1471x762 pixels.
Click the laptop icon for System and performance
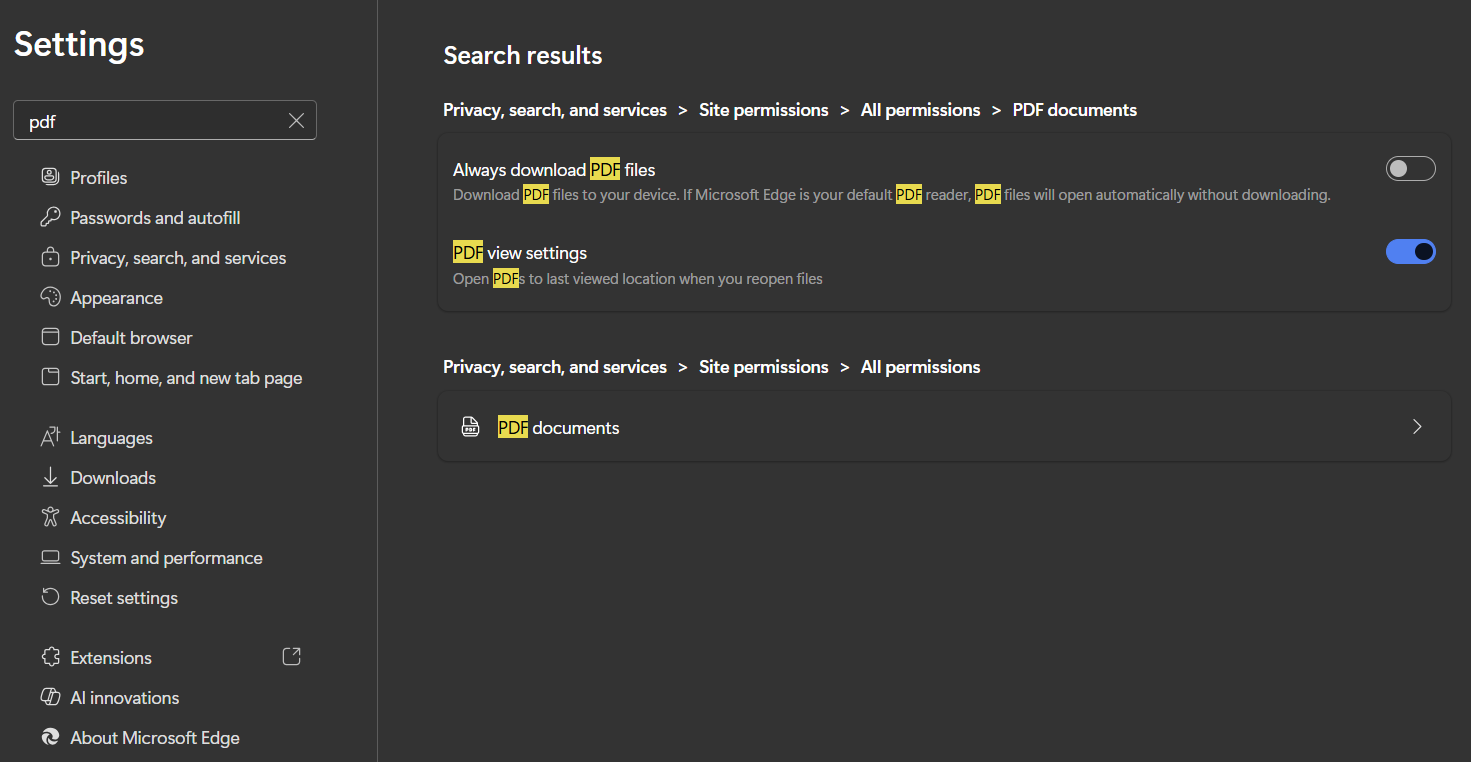tap(50, 557)
